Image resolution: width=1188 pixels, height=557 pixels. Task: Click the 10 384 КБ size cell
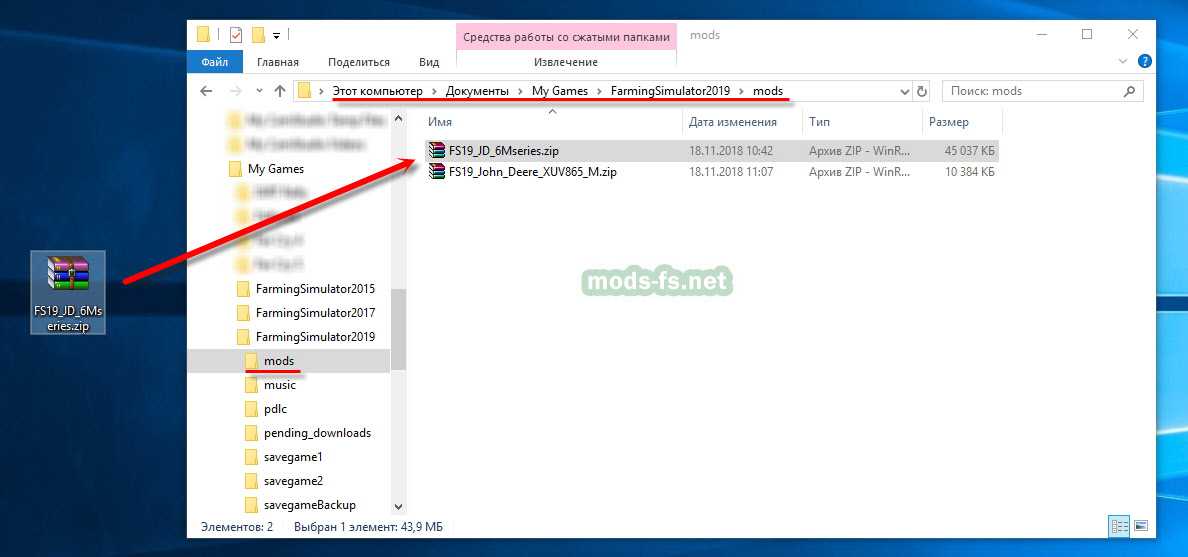pyautogui.click(x=970, y=172)
